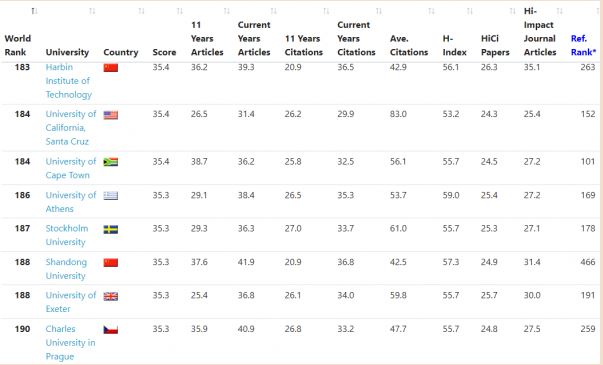This screenshot has width=603, height=365.
Task: Sort by Ave. Citations column arrows
Action: pyautogui.click(x=431, y=11)
